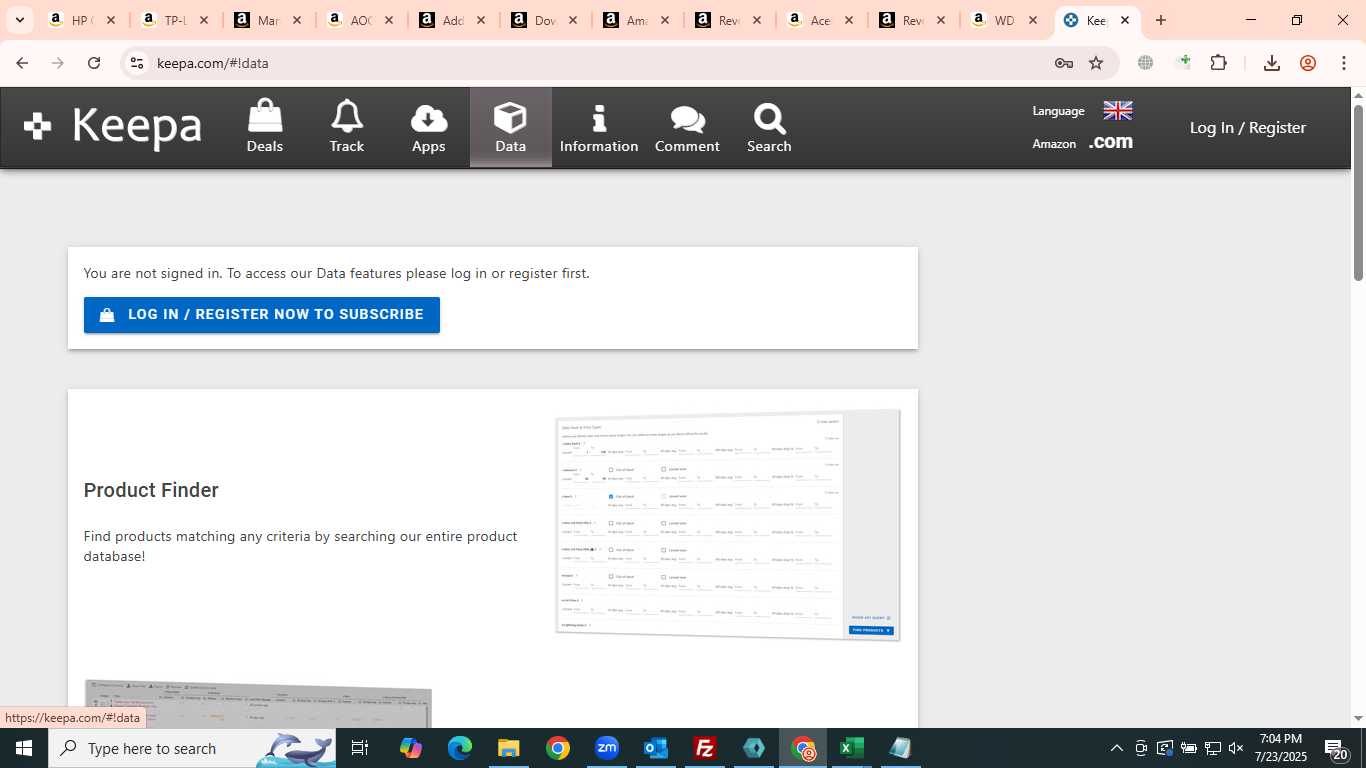Unmute the speaker in the system tray

point(1236,748)
